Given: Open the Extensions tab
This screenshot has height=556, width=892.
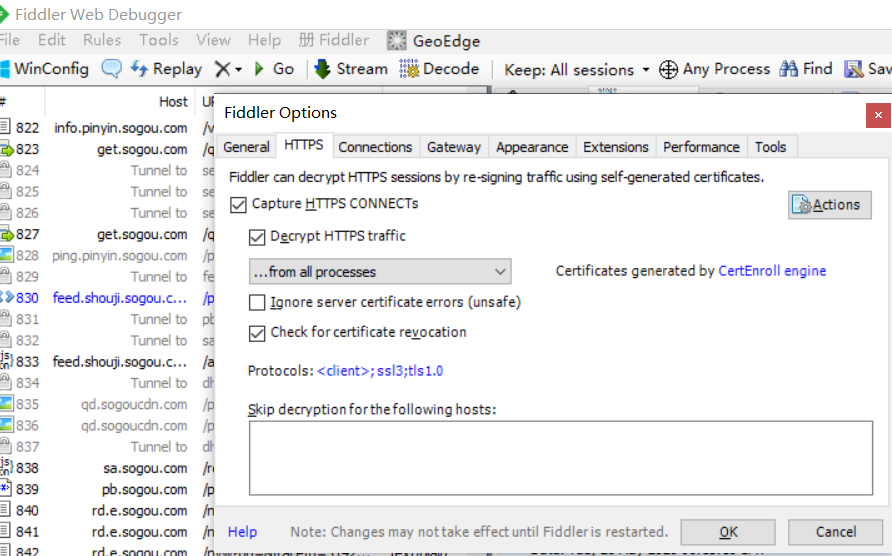Looking at the screenshot, I should pos(616,147).
